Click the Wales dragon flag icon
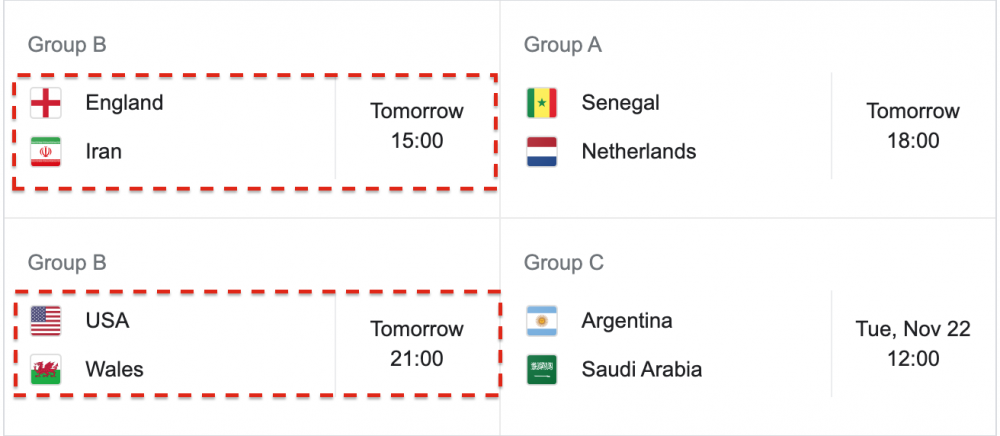The width and height of the screenshot is (1000, 436). pos(46,370)
